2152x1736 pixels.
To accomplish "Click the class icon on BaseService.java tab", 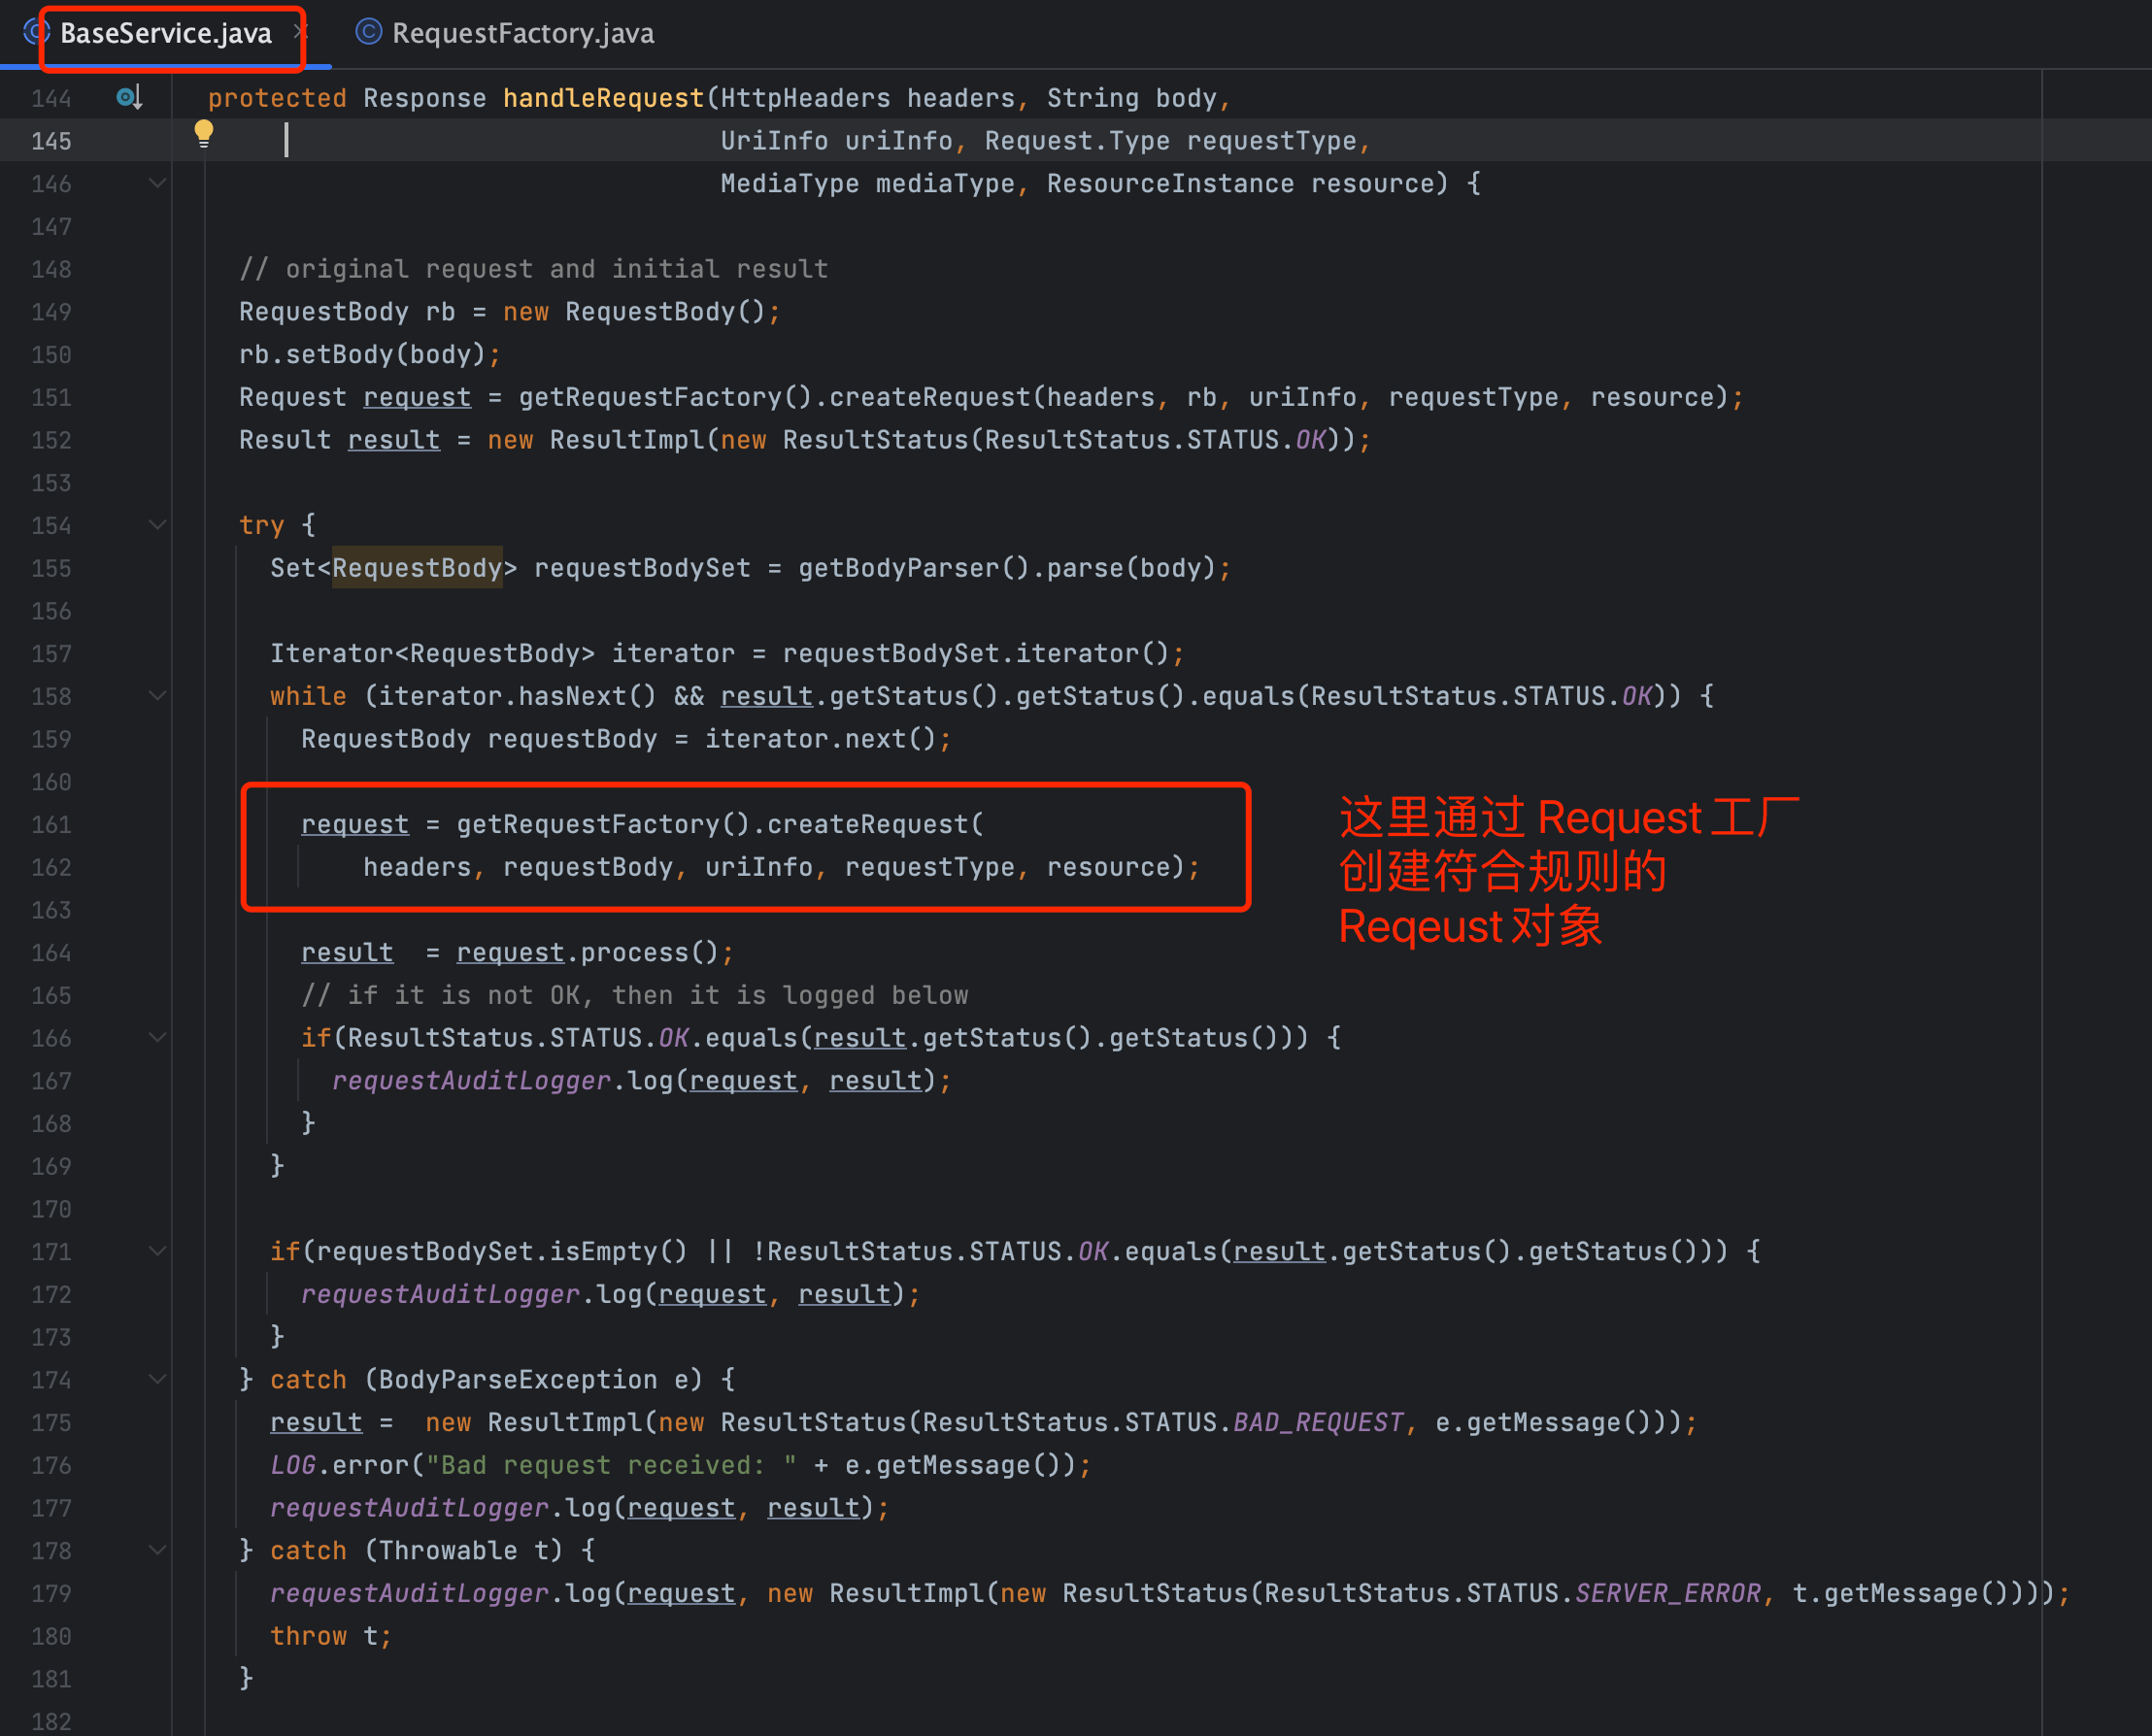I will coord(37,33).
